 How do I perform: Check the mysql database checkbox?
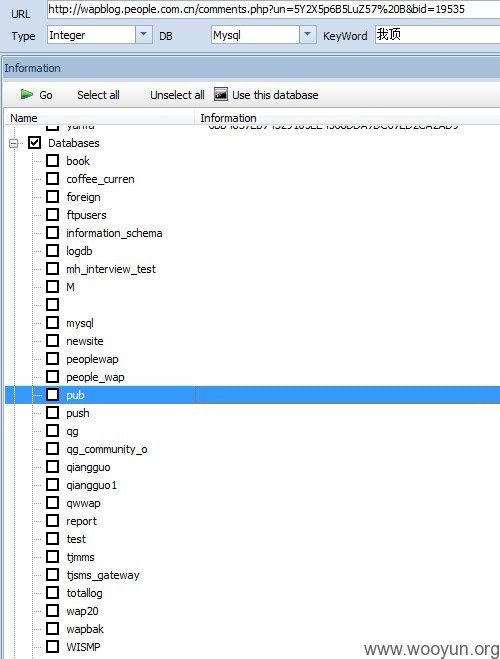click(53, 323)
